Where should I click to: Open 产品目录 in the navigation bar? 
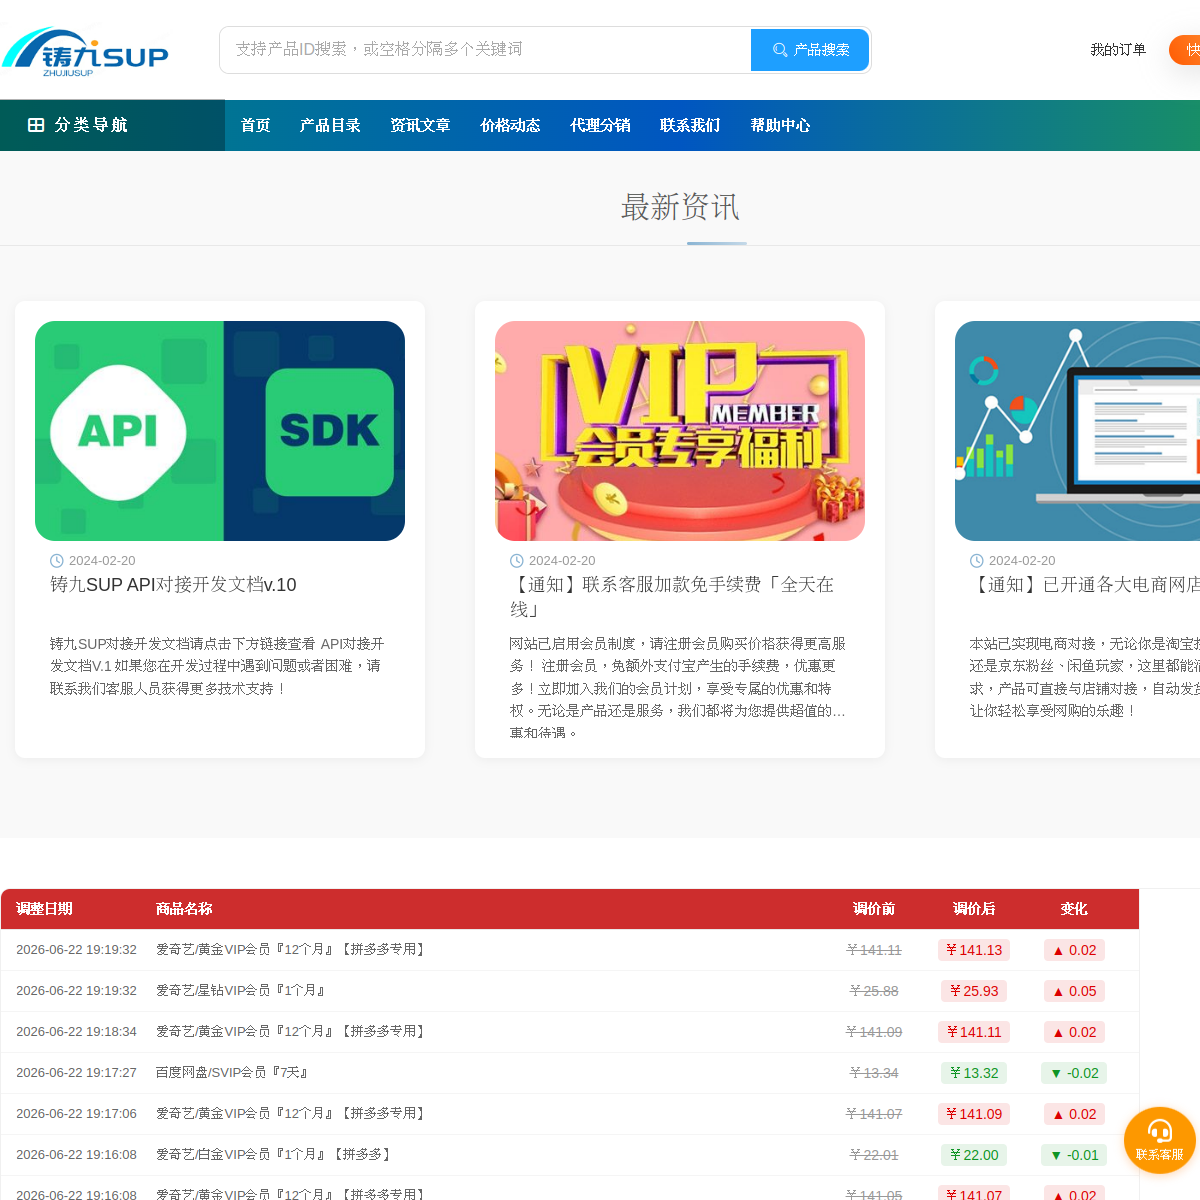[x=330, y=125]
